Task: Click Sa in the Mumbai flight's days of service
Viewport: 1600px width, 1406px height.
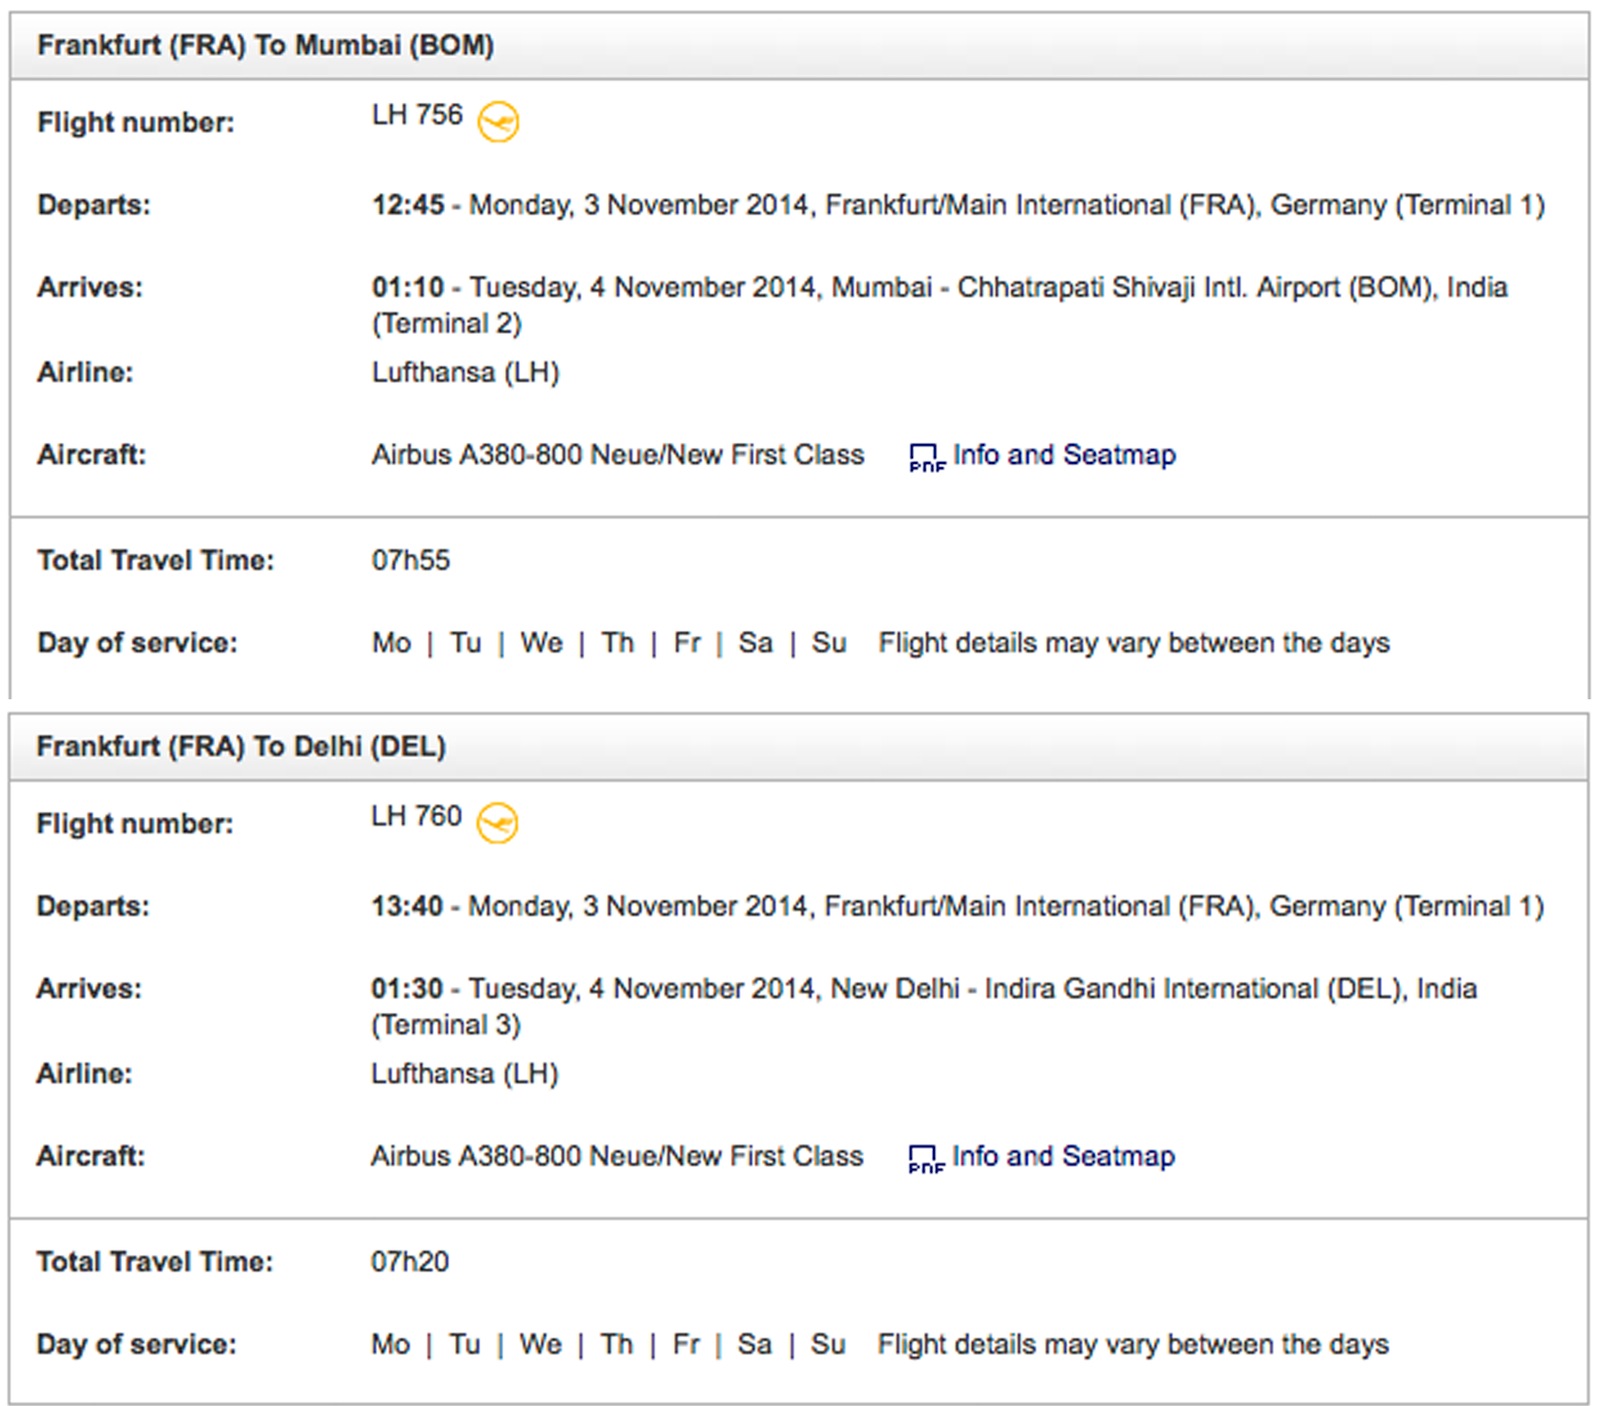Action: [756, 643]
